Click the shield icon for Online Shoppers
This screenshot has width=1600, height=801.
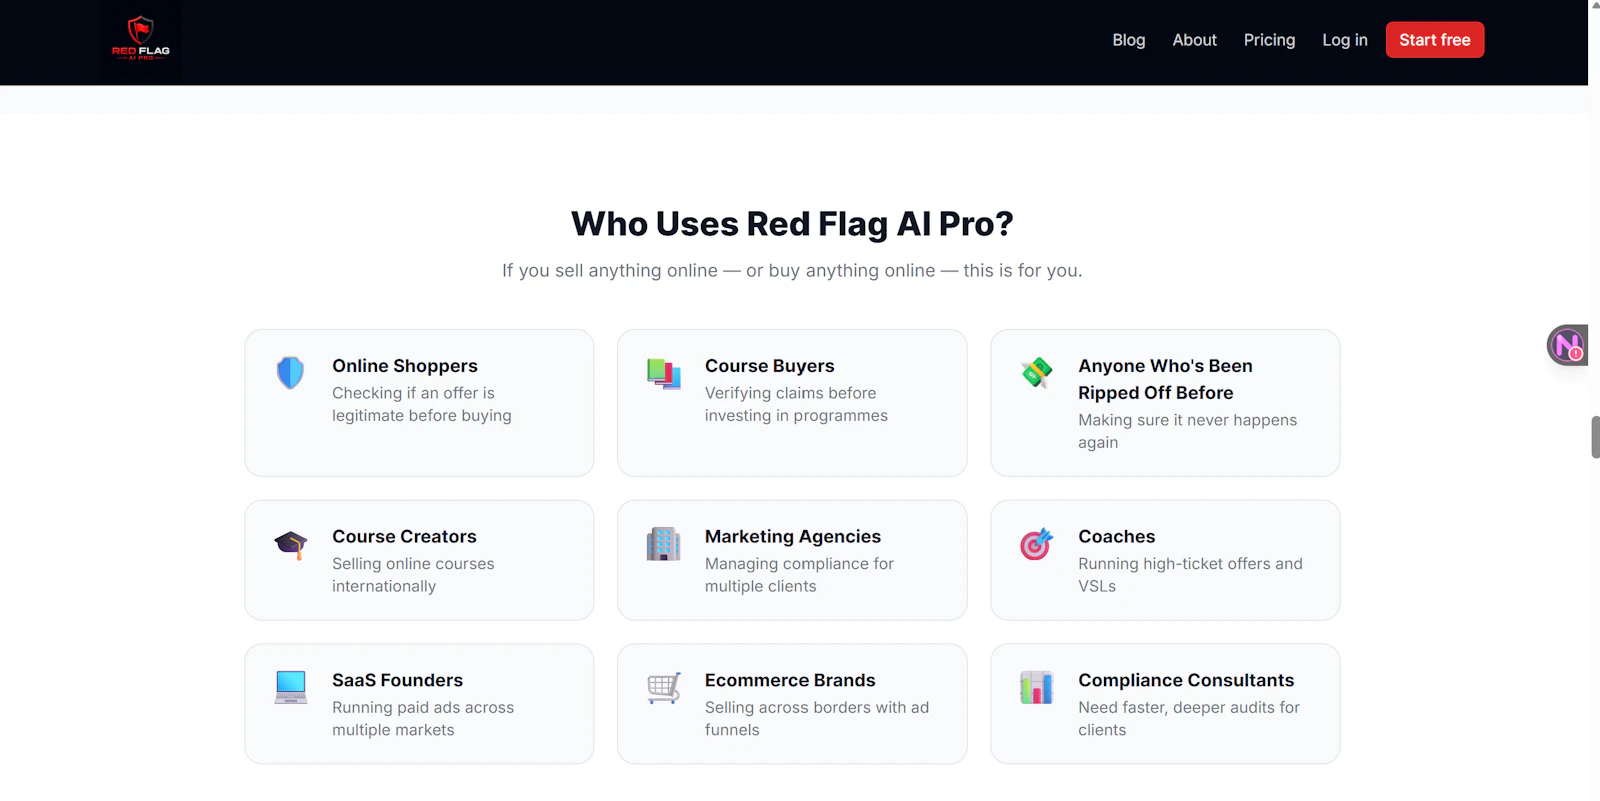(x=290, y=373)
